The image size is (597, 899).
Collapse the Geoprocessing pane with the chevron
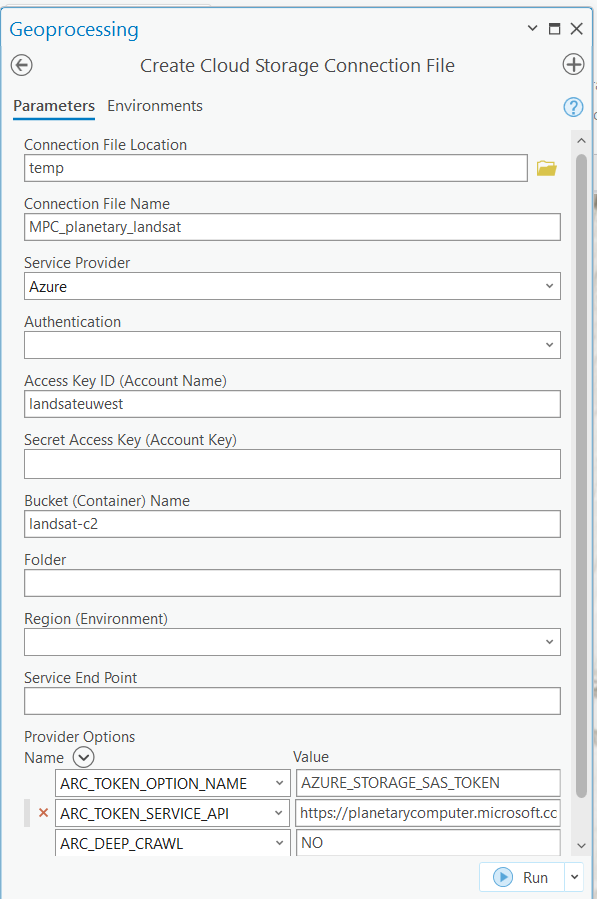click(532, 29)
